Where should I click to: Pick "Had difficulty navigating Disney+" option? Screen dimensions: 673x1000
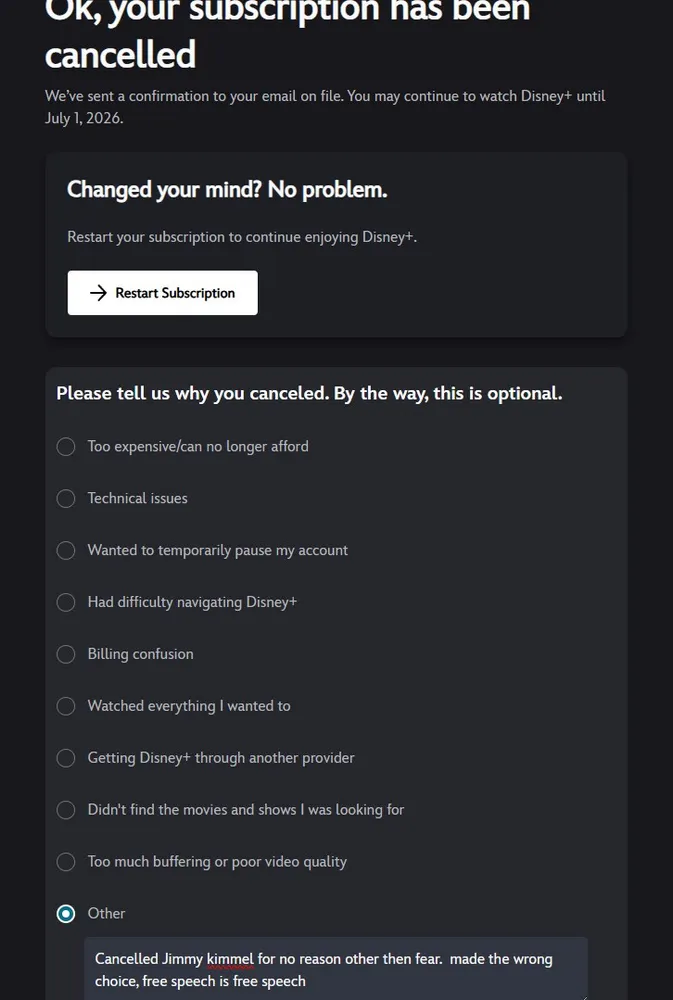(66, 602)
